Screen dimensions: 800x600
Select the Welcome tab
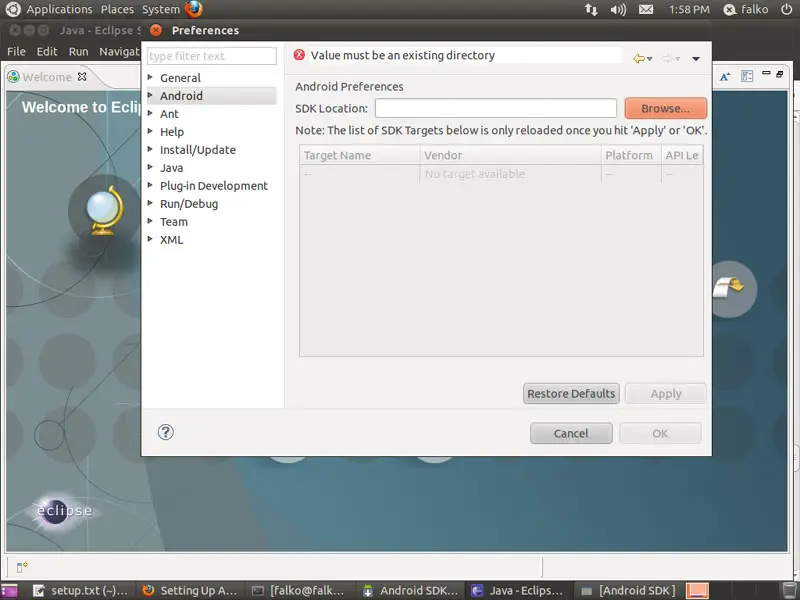click(47, 77)
